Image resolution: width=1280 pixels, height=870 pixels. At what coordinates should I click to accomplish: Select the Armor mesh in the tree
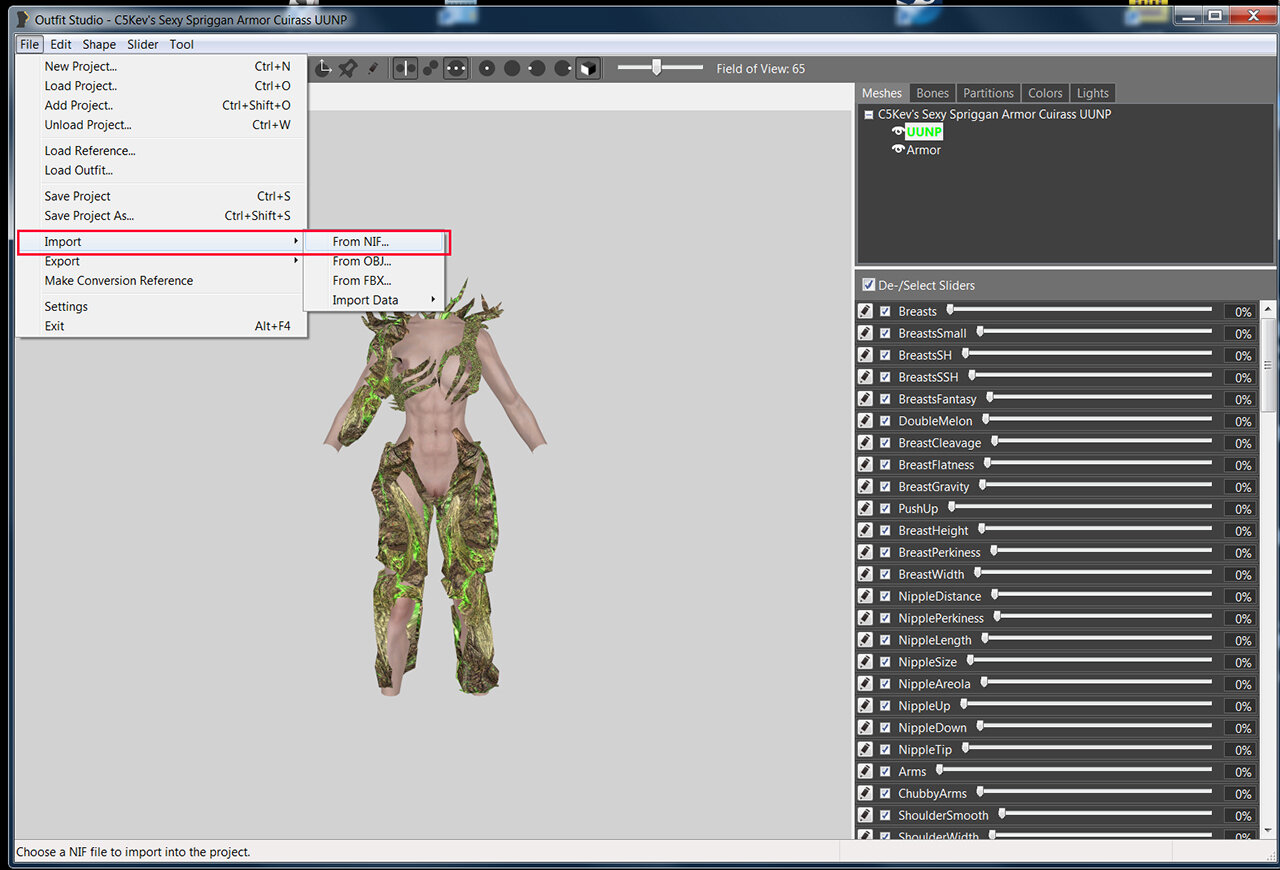click(x=923, y=150)
